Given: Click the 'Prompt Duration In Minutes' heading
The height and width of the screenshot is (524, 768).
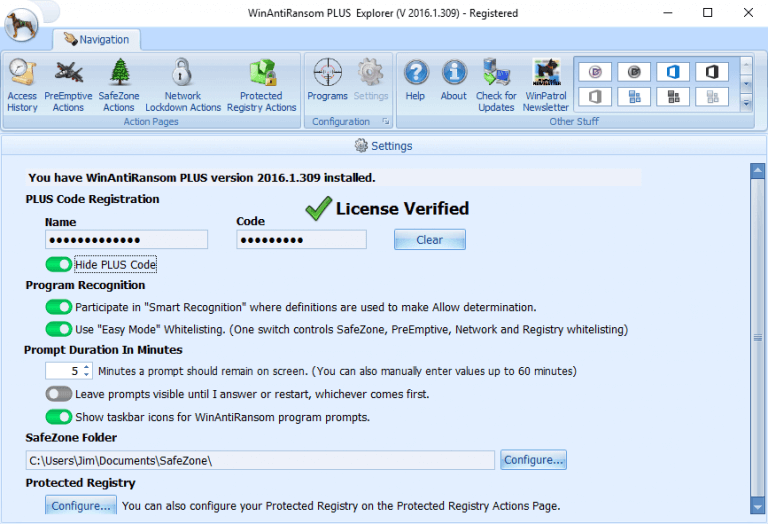Looking at the screenshot, I should pyautogui.click(x=103, y=350).
